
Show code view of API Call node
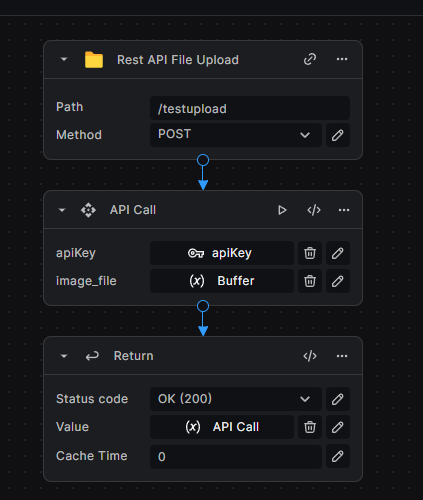tap(314, 210)
